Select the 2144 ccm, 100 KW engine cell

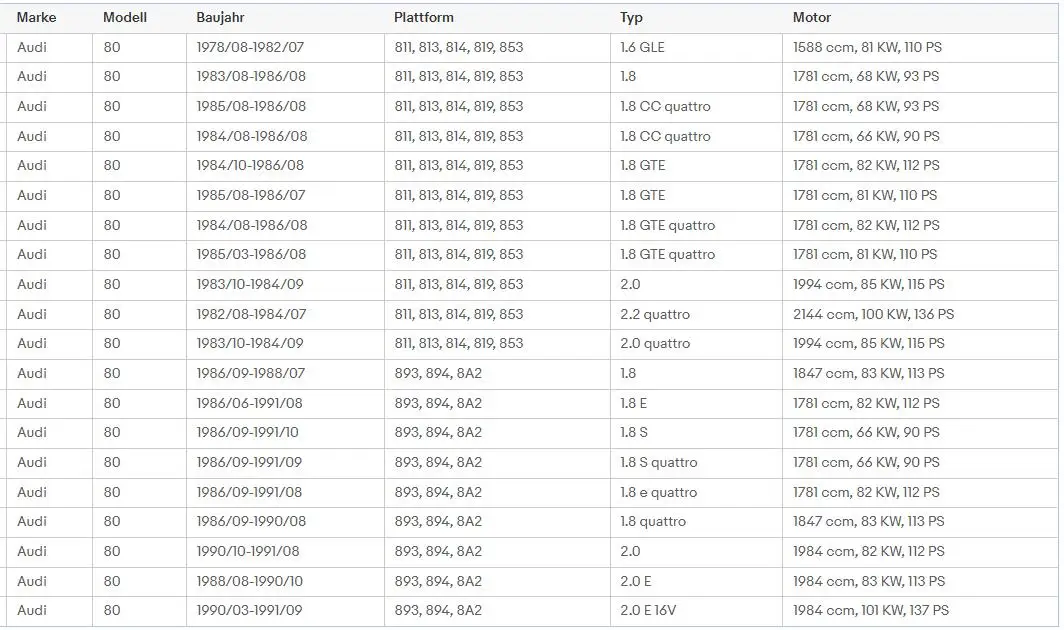pos(873,314)
